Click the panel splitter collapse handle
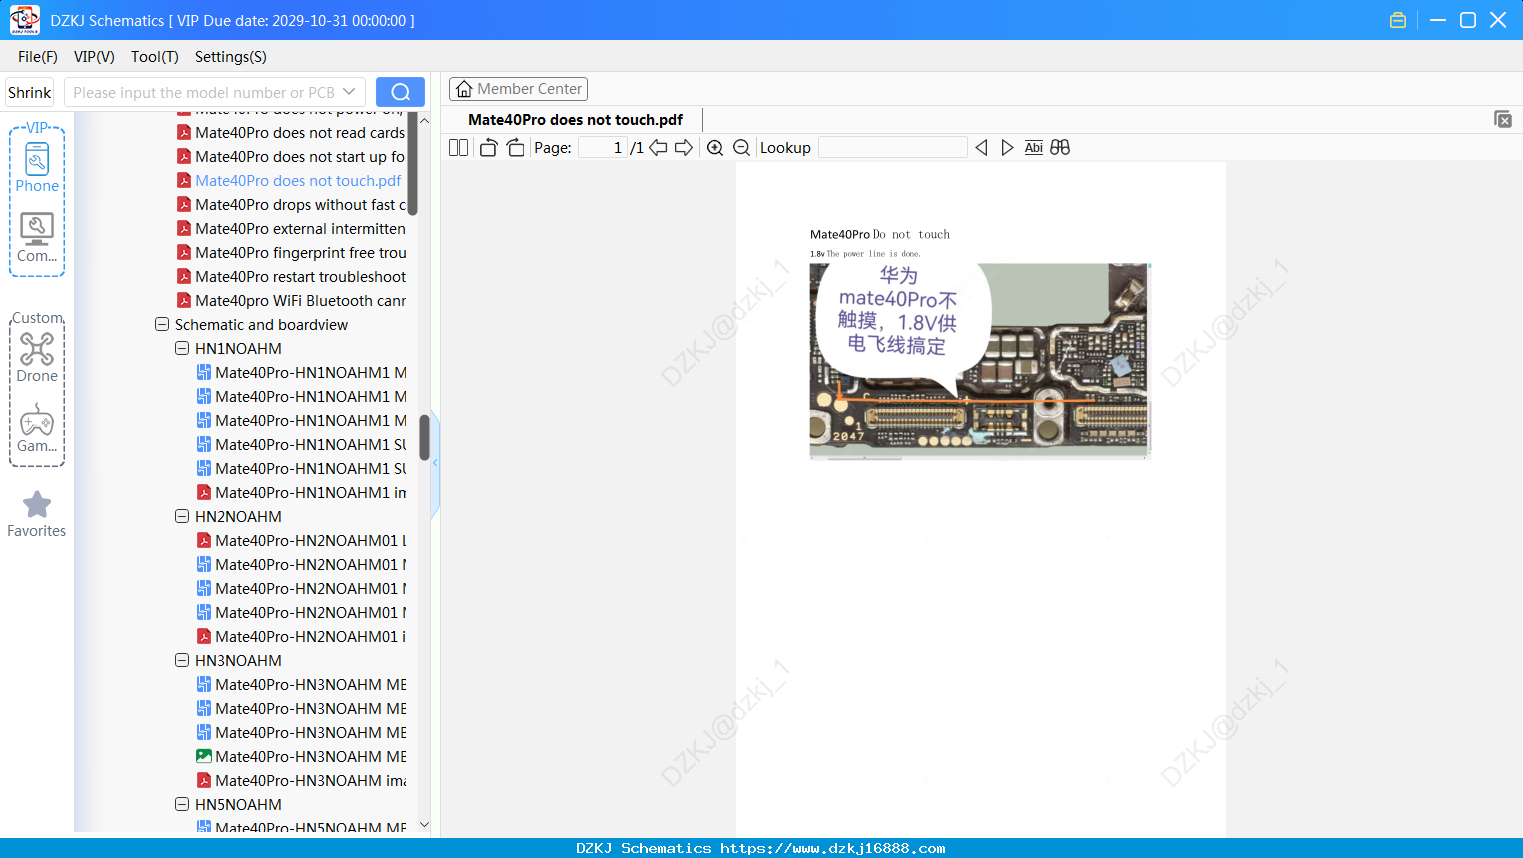This screenshot has height=858, width=1523. pyautogui.click(x=435, y=462)
